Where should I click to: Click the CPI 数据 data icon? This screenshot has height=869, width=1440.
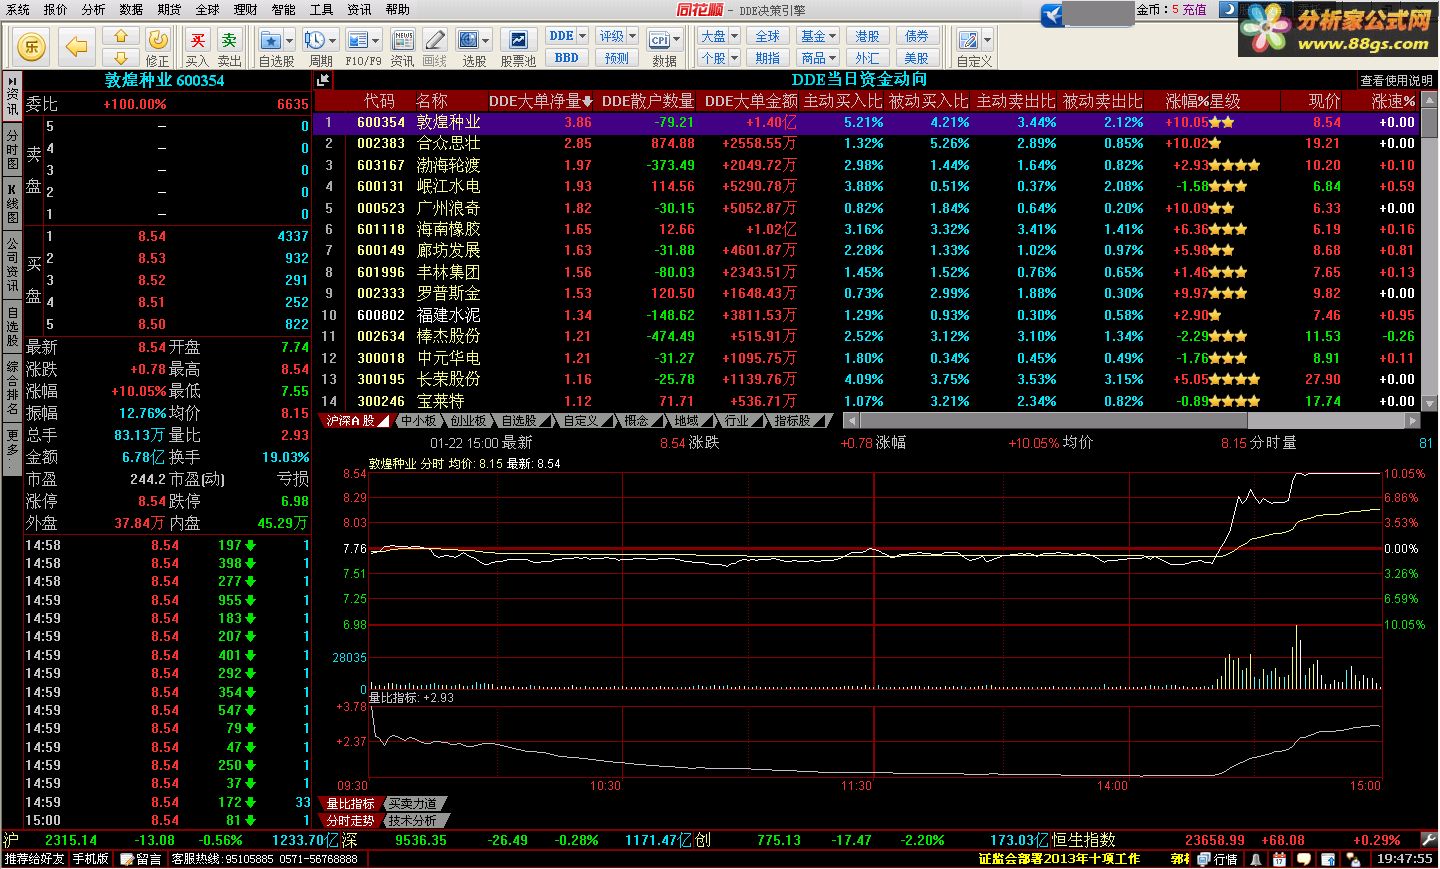tap(659, 40)
